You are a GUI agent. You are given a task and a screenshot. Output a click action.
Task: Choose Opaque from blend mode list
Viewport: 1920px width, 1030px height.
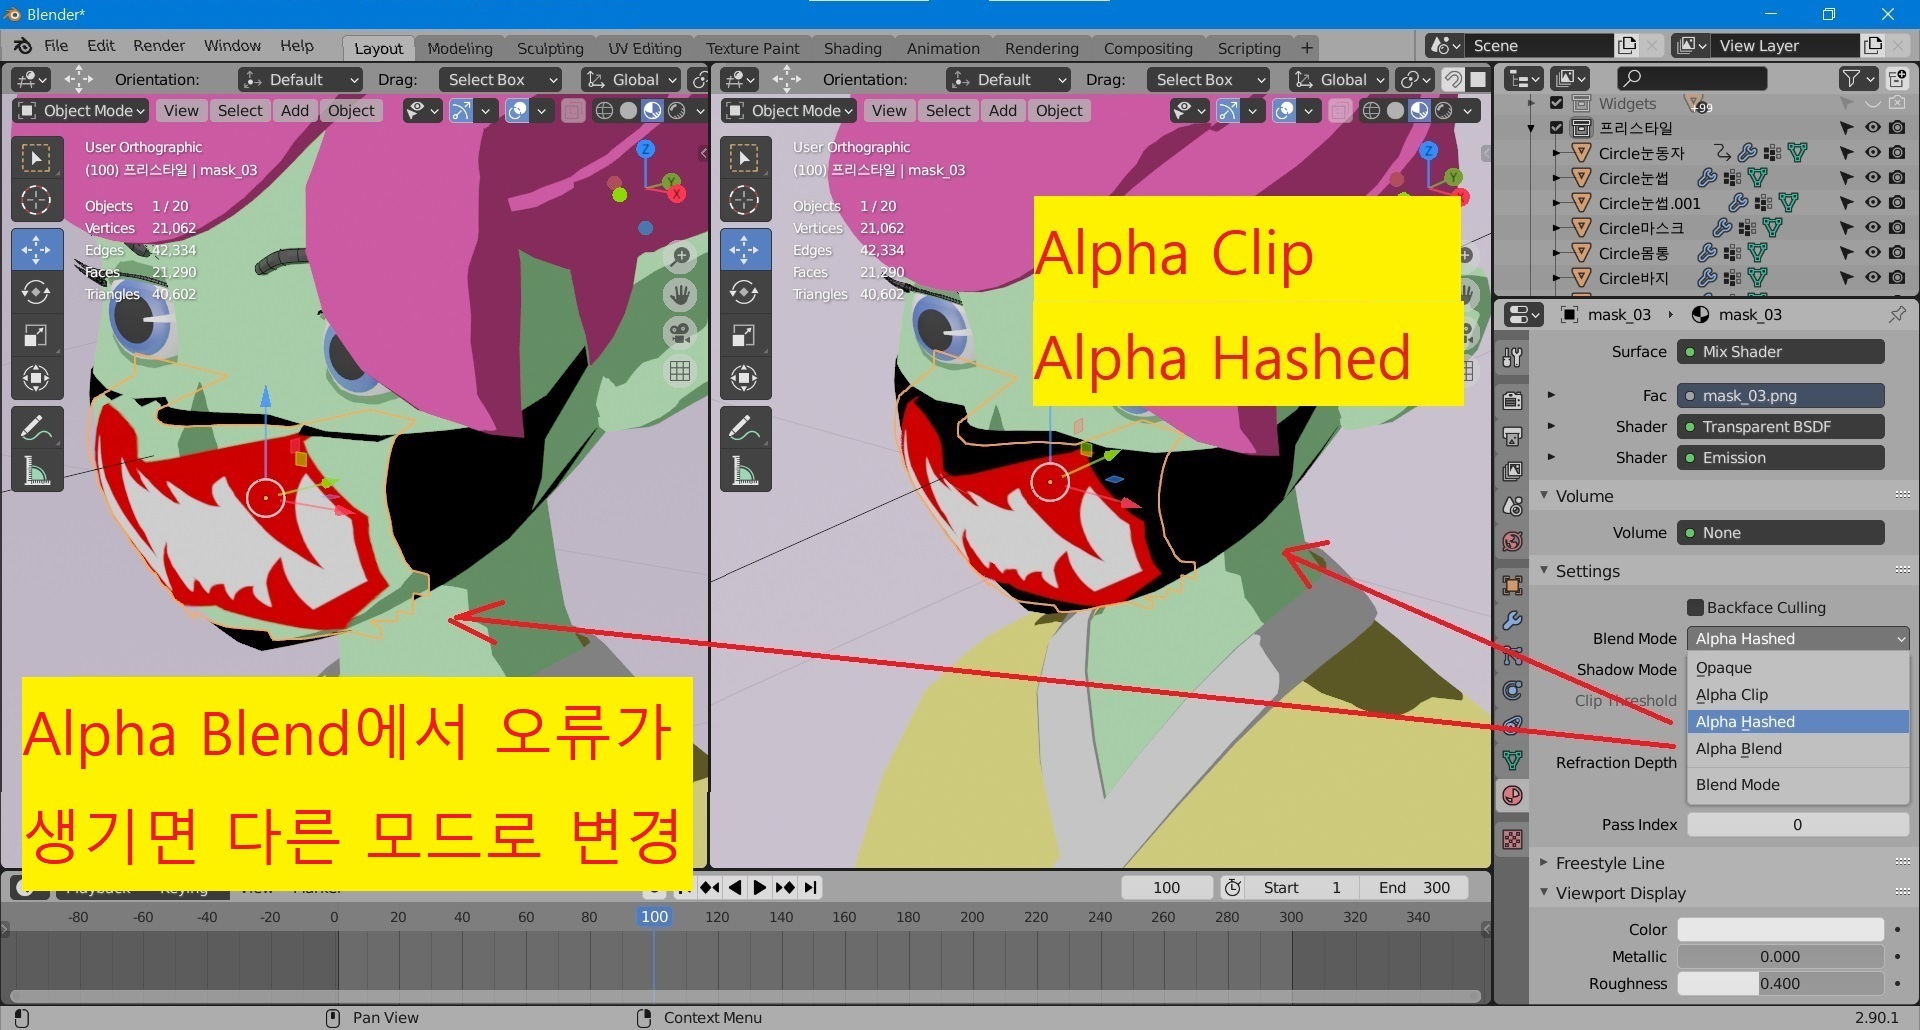tap(1798, 667)
